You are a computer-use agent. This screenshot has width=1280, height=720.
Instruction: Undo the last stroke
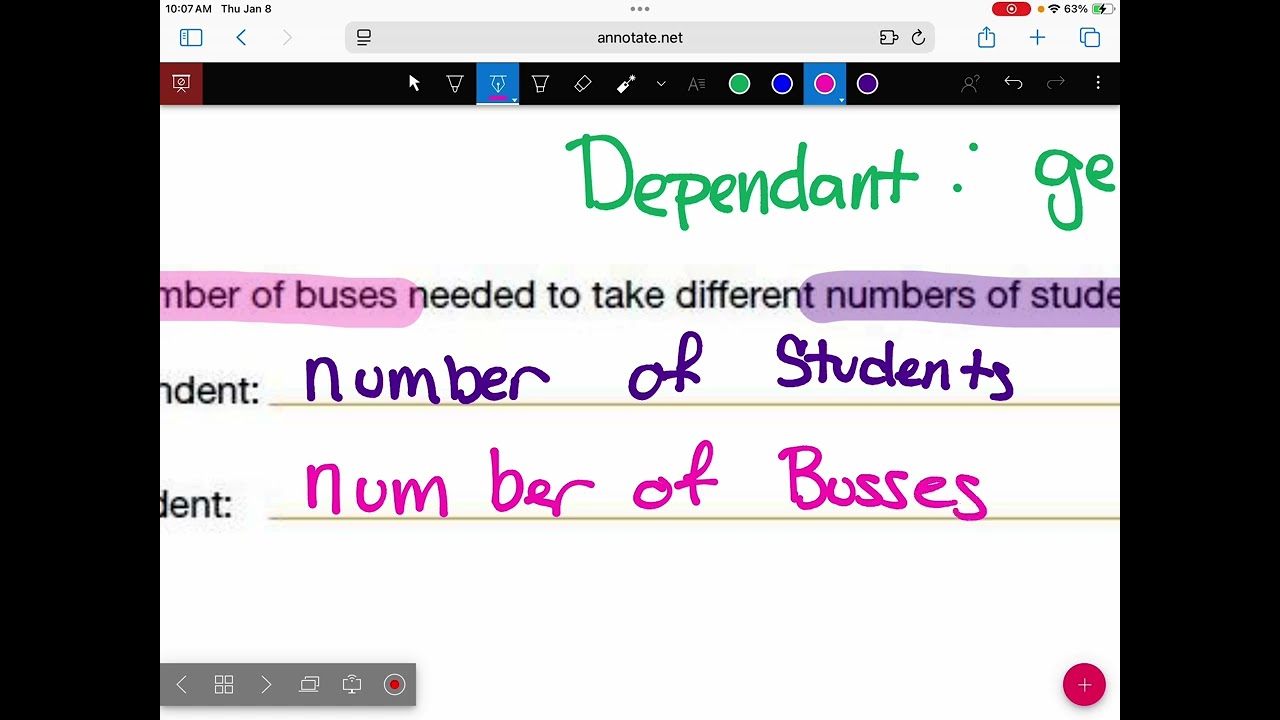pos(1013,84)
